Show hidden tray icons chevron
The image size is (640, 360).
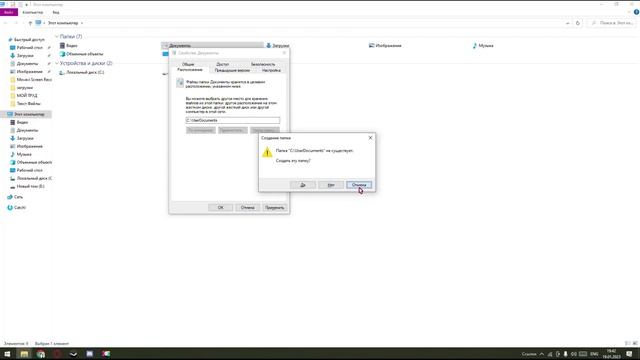pyautogui.click(x=542, y=354)
